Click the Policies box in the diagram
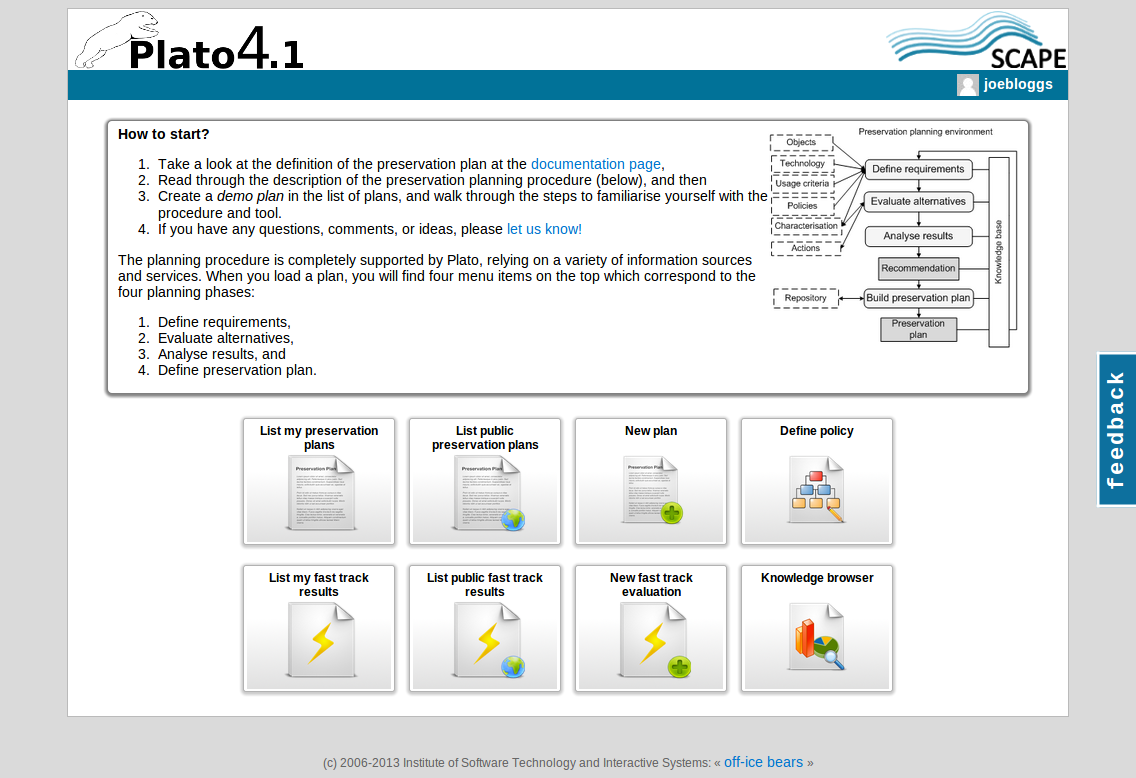This screenshot has width=1136, height=778. 802,206
